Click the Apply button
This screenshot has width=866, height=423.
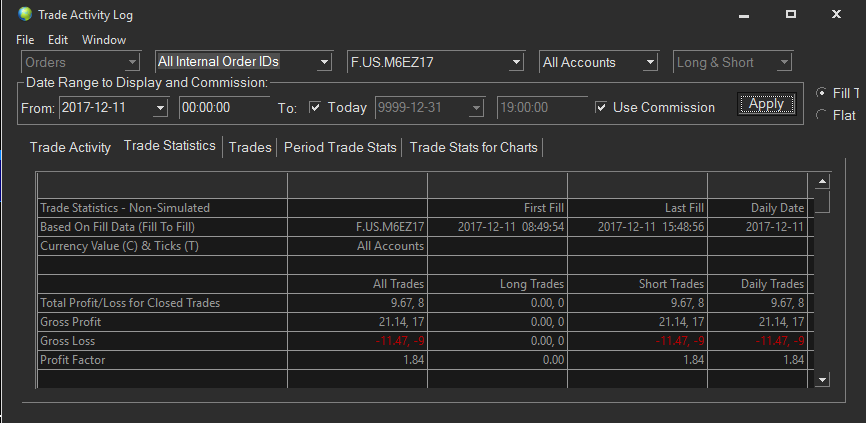[x=767, y=104]
